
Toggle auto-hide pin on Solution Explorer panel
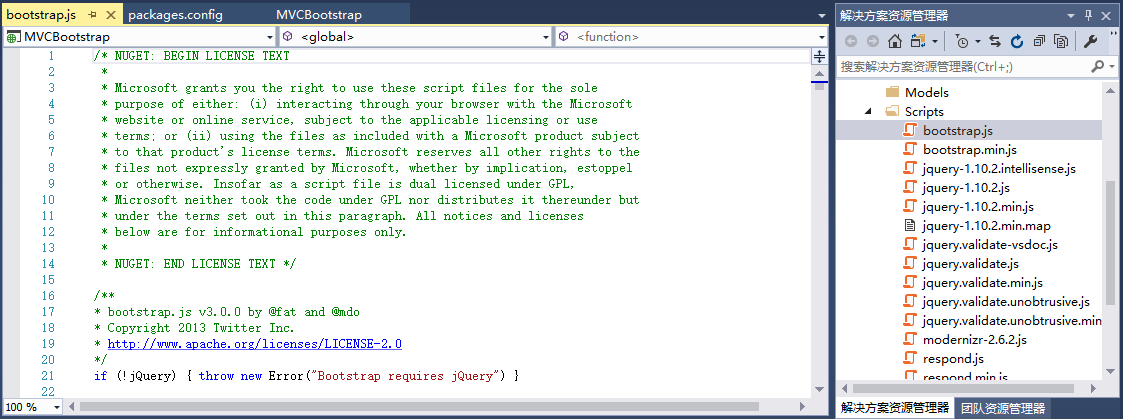tap(1090, 15)
